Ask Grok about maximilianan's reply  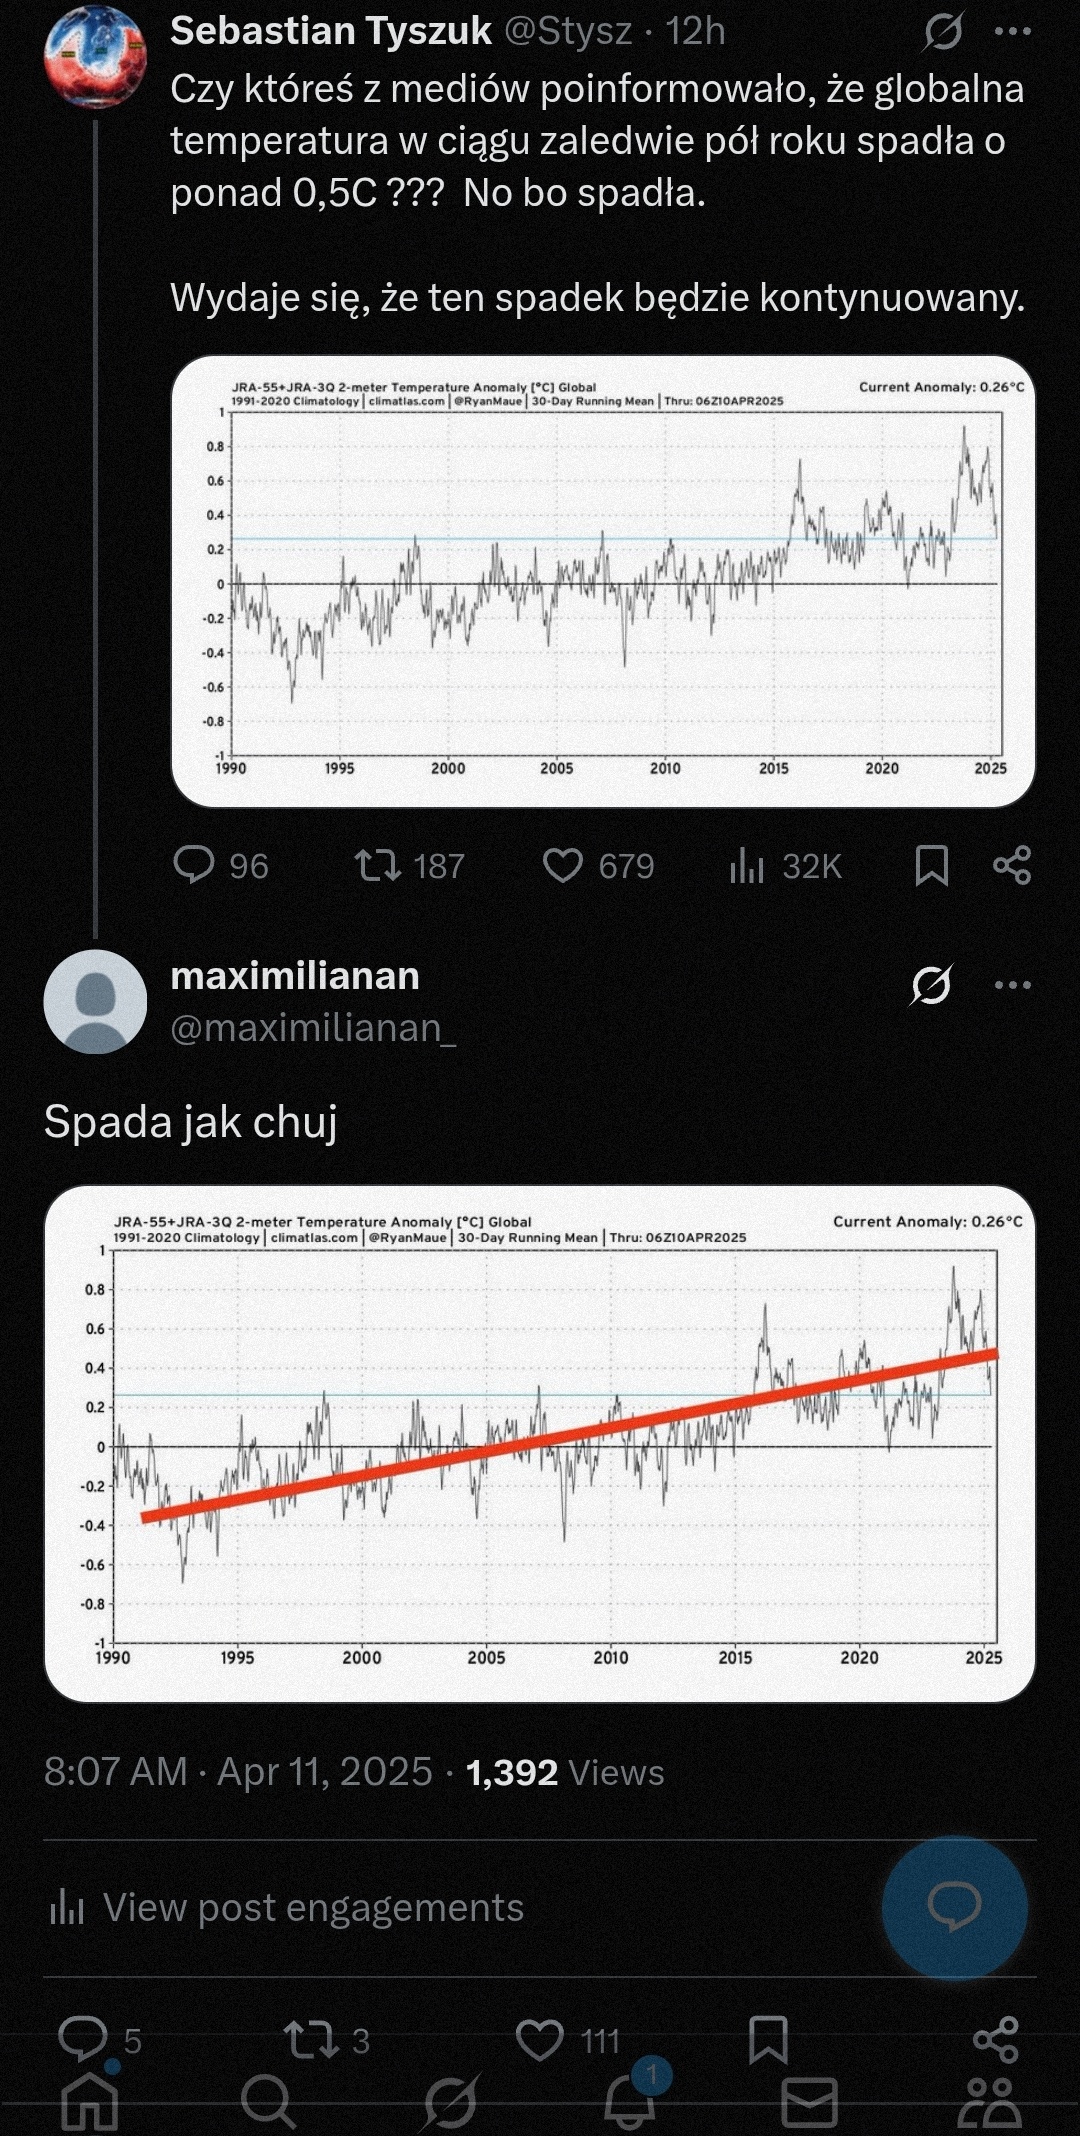(931, 986)
